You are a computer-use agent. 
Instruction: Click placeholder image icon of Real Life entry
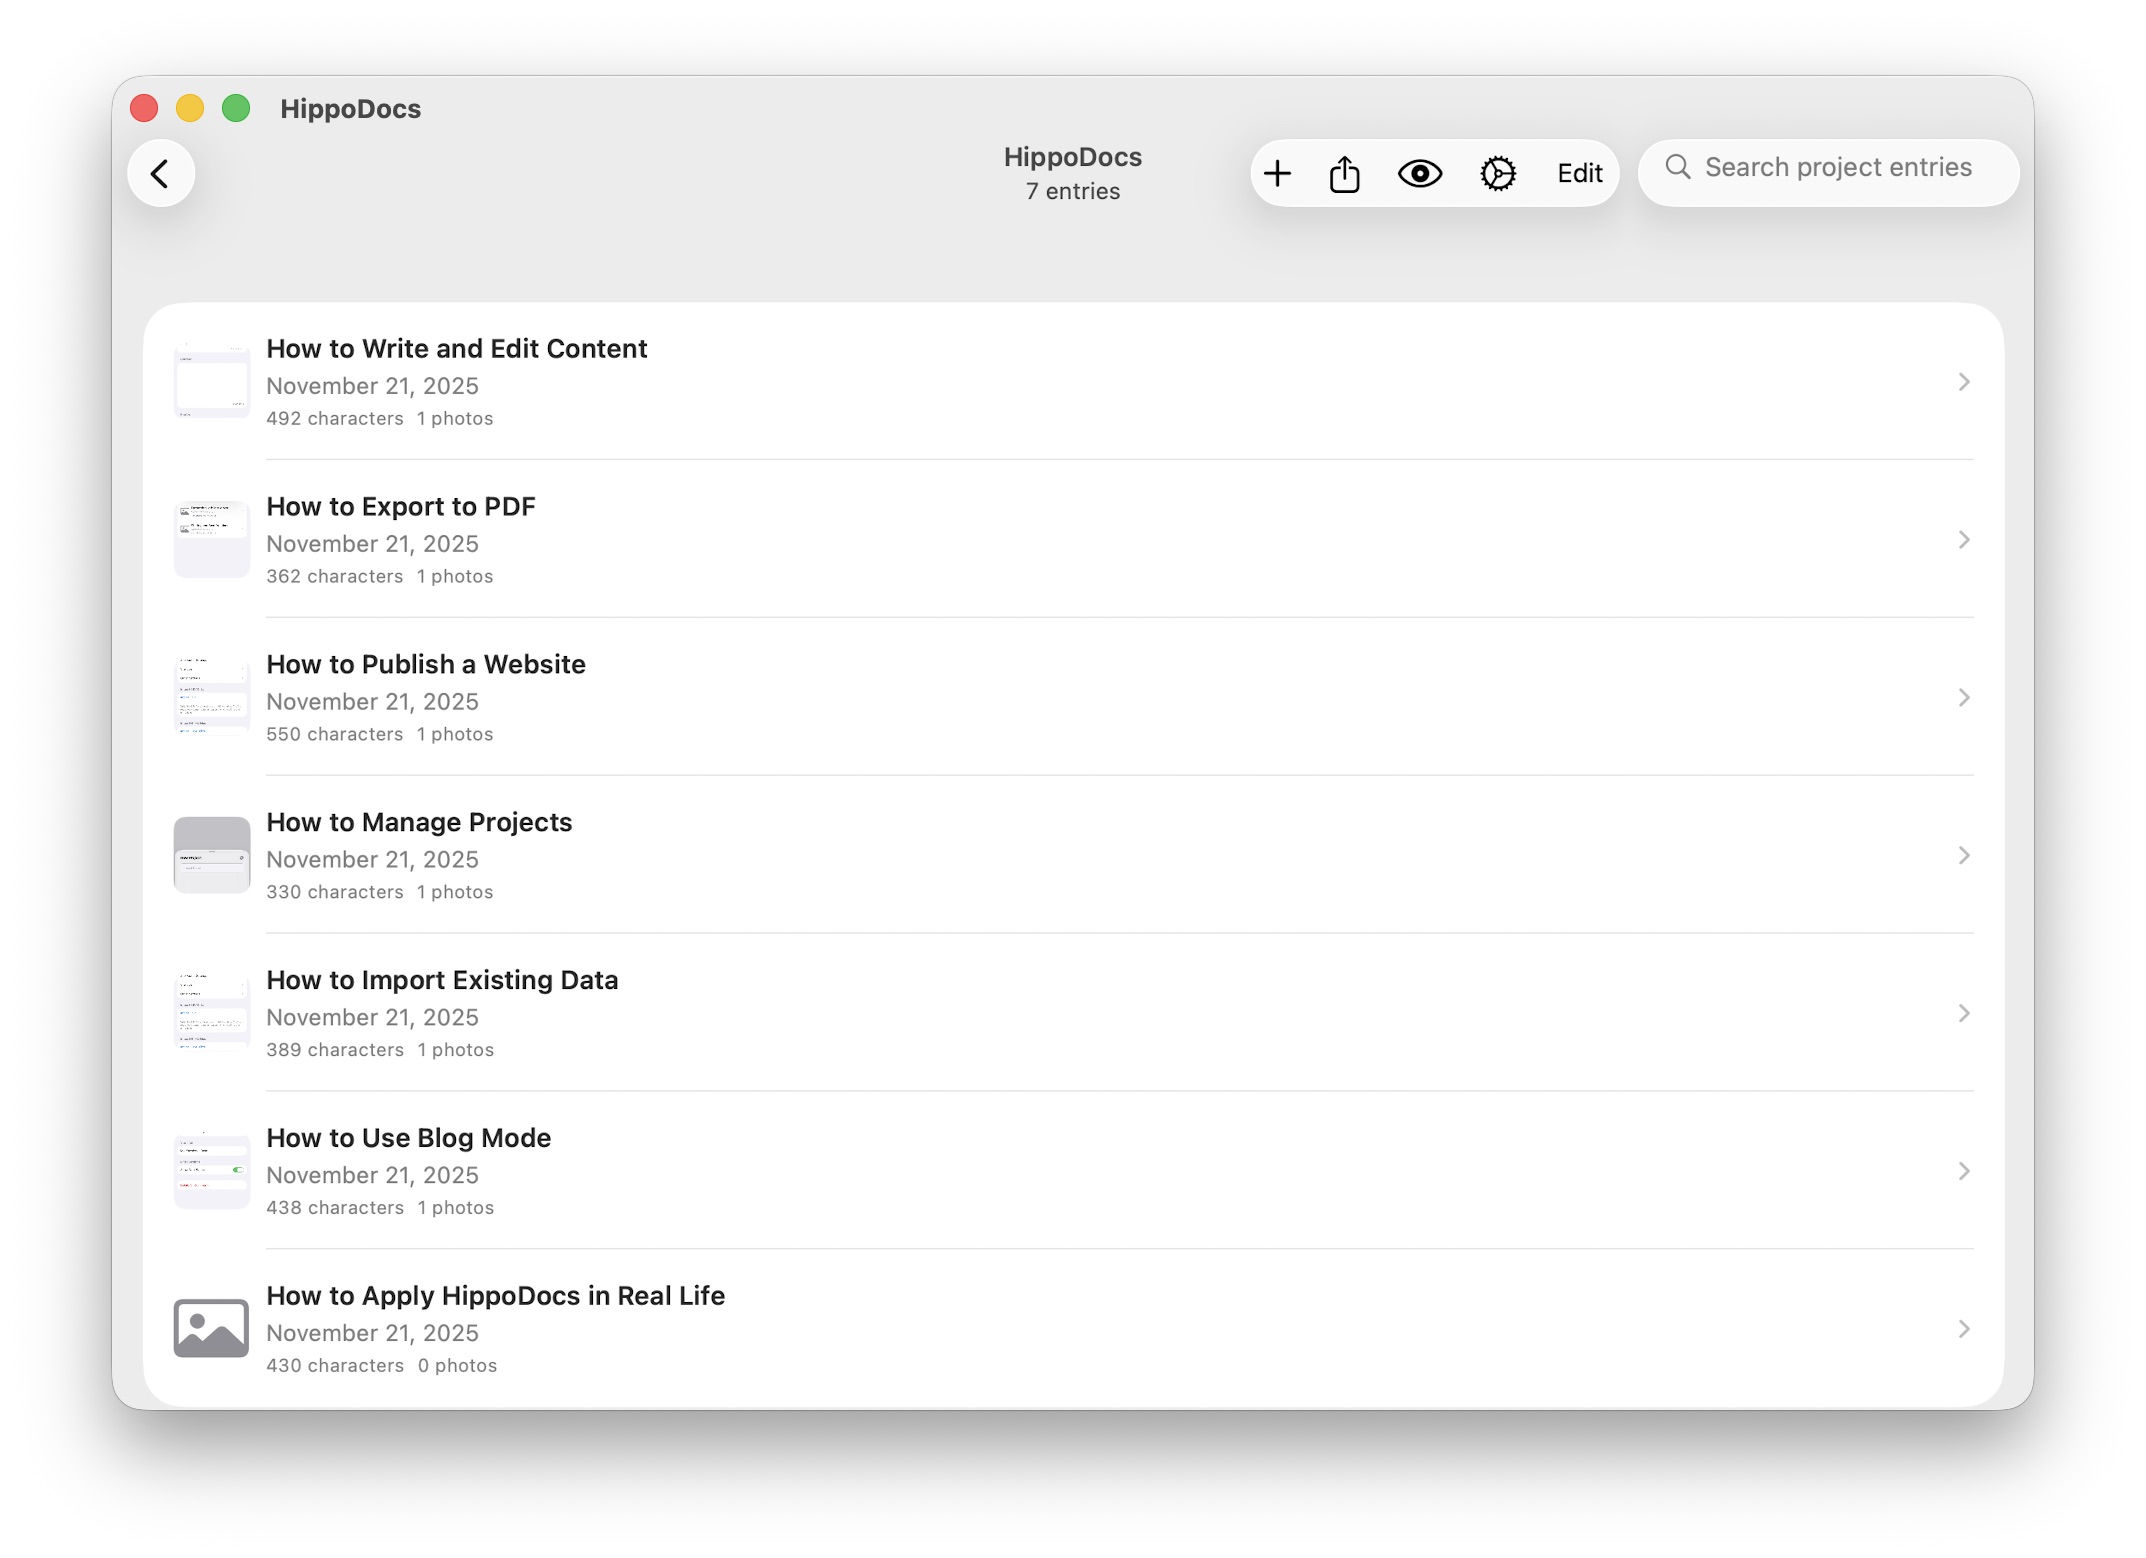pos(211,1329)
